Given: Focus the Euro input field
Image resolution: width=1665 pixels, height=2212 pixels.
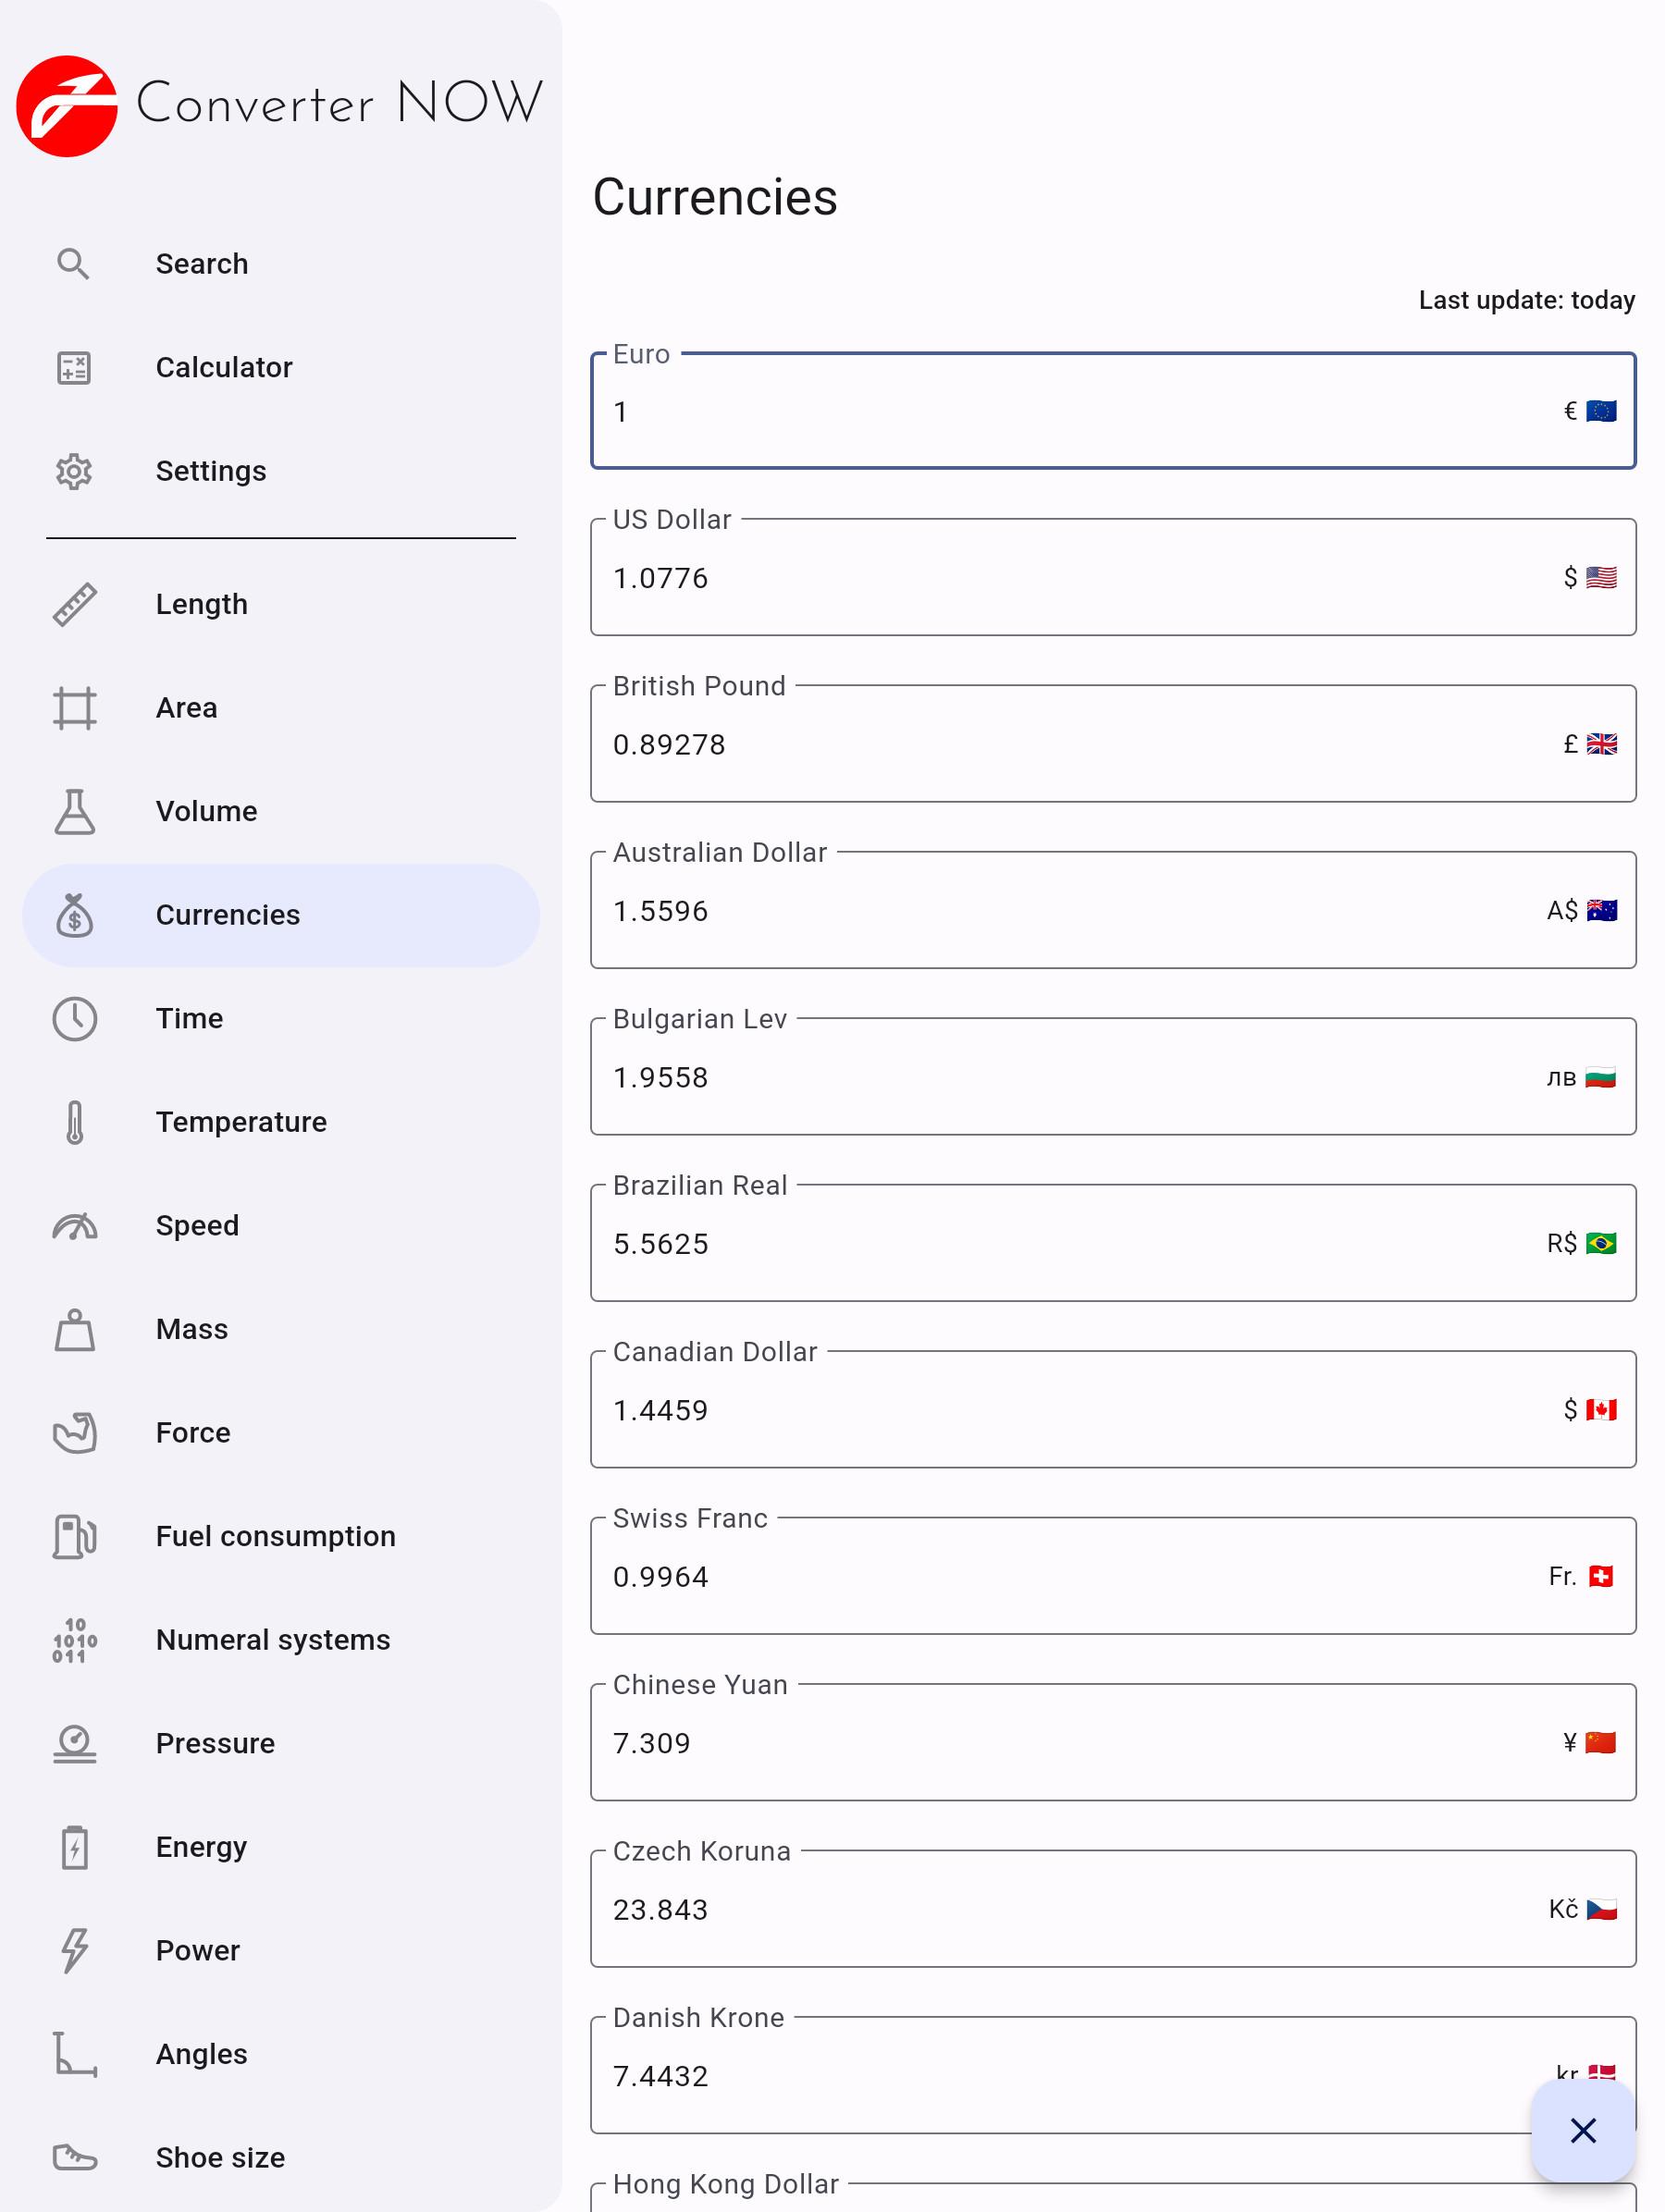Looking at the screenshot, I should coord(1080,412).
